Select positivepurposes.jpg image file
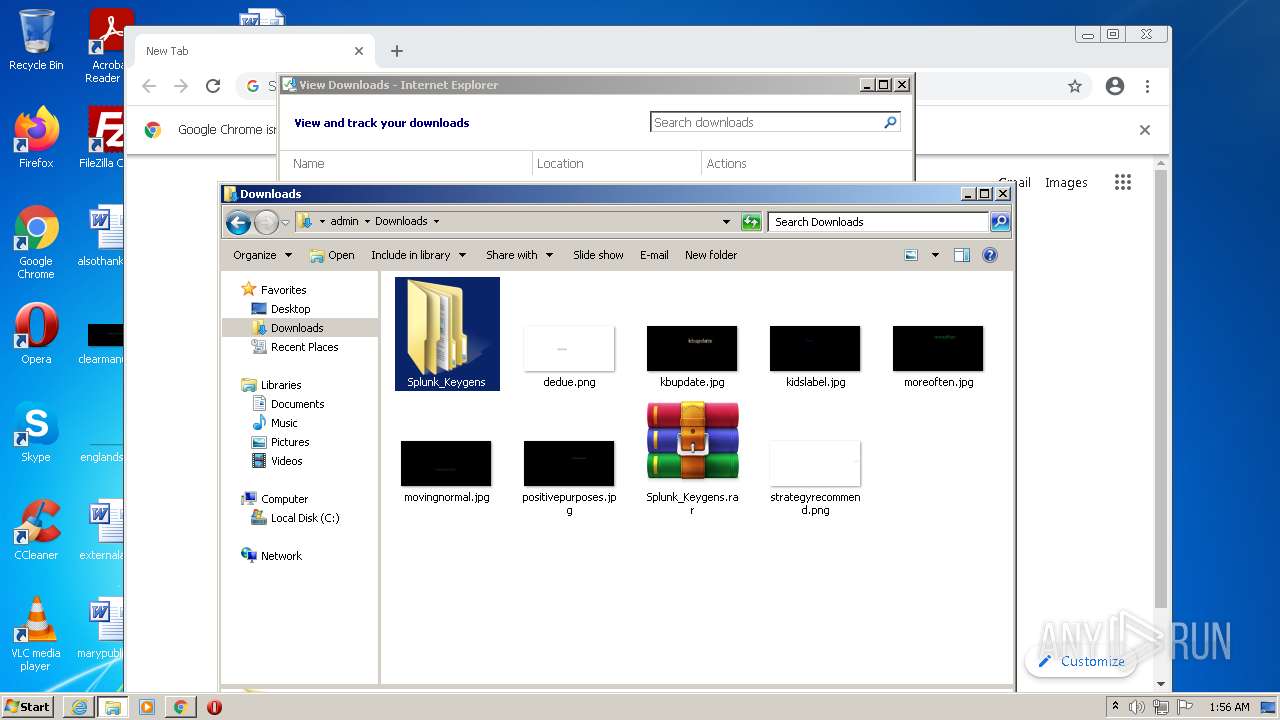Screen dimensions: 1280x720 (569, 477)
